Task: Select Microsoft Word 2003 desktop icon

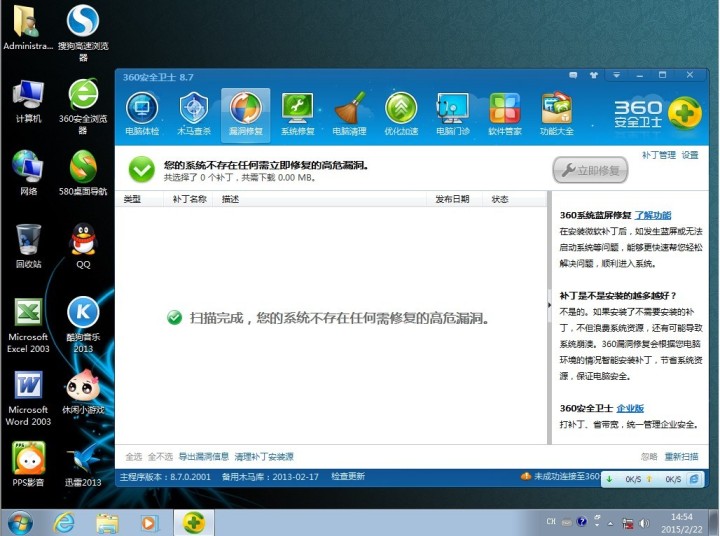Action: coord(28,398)
